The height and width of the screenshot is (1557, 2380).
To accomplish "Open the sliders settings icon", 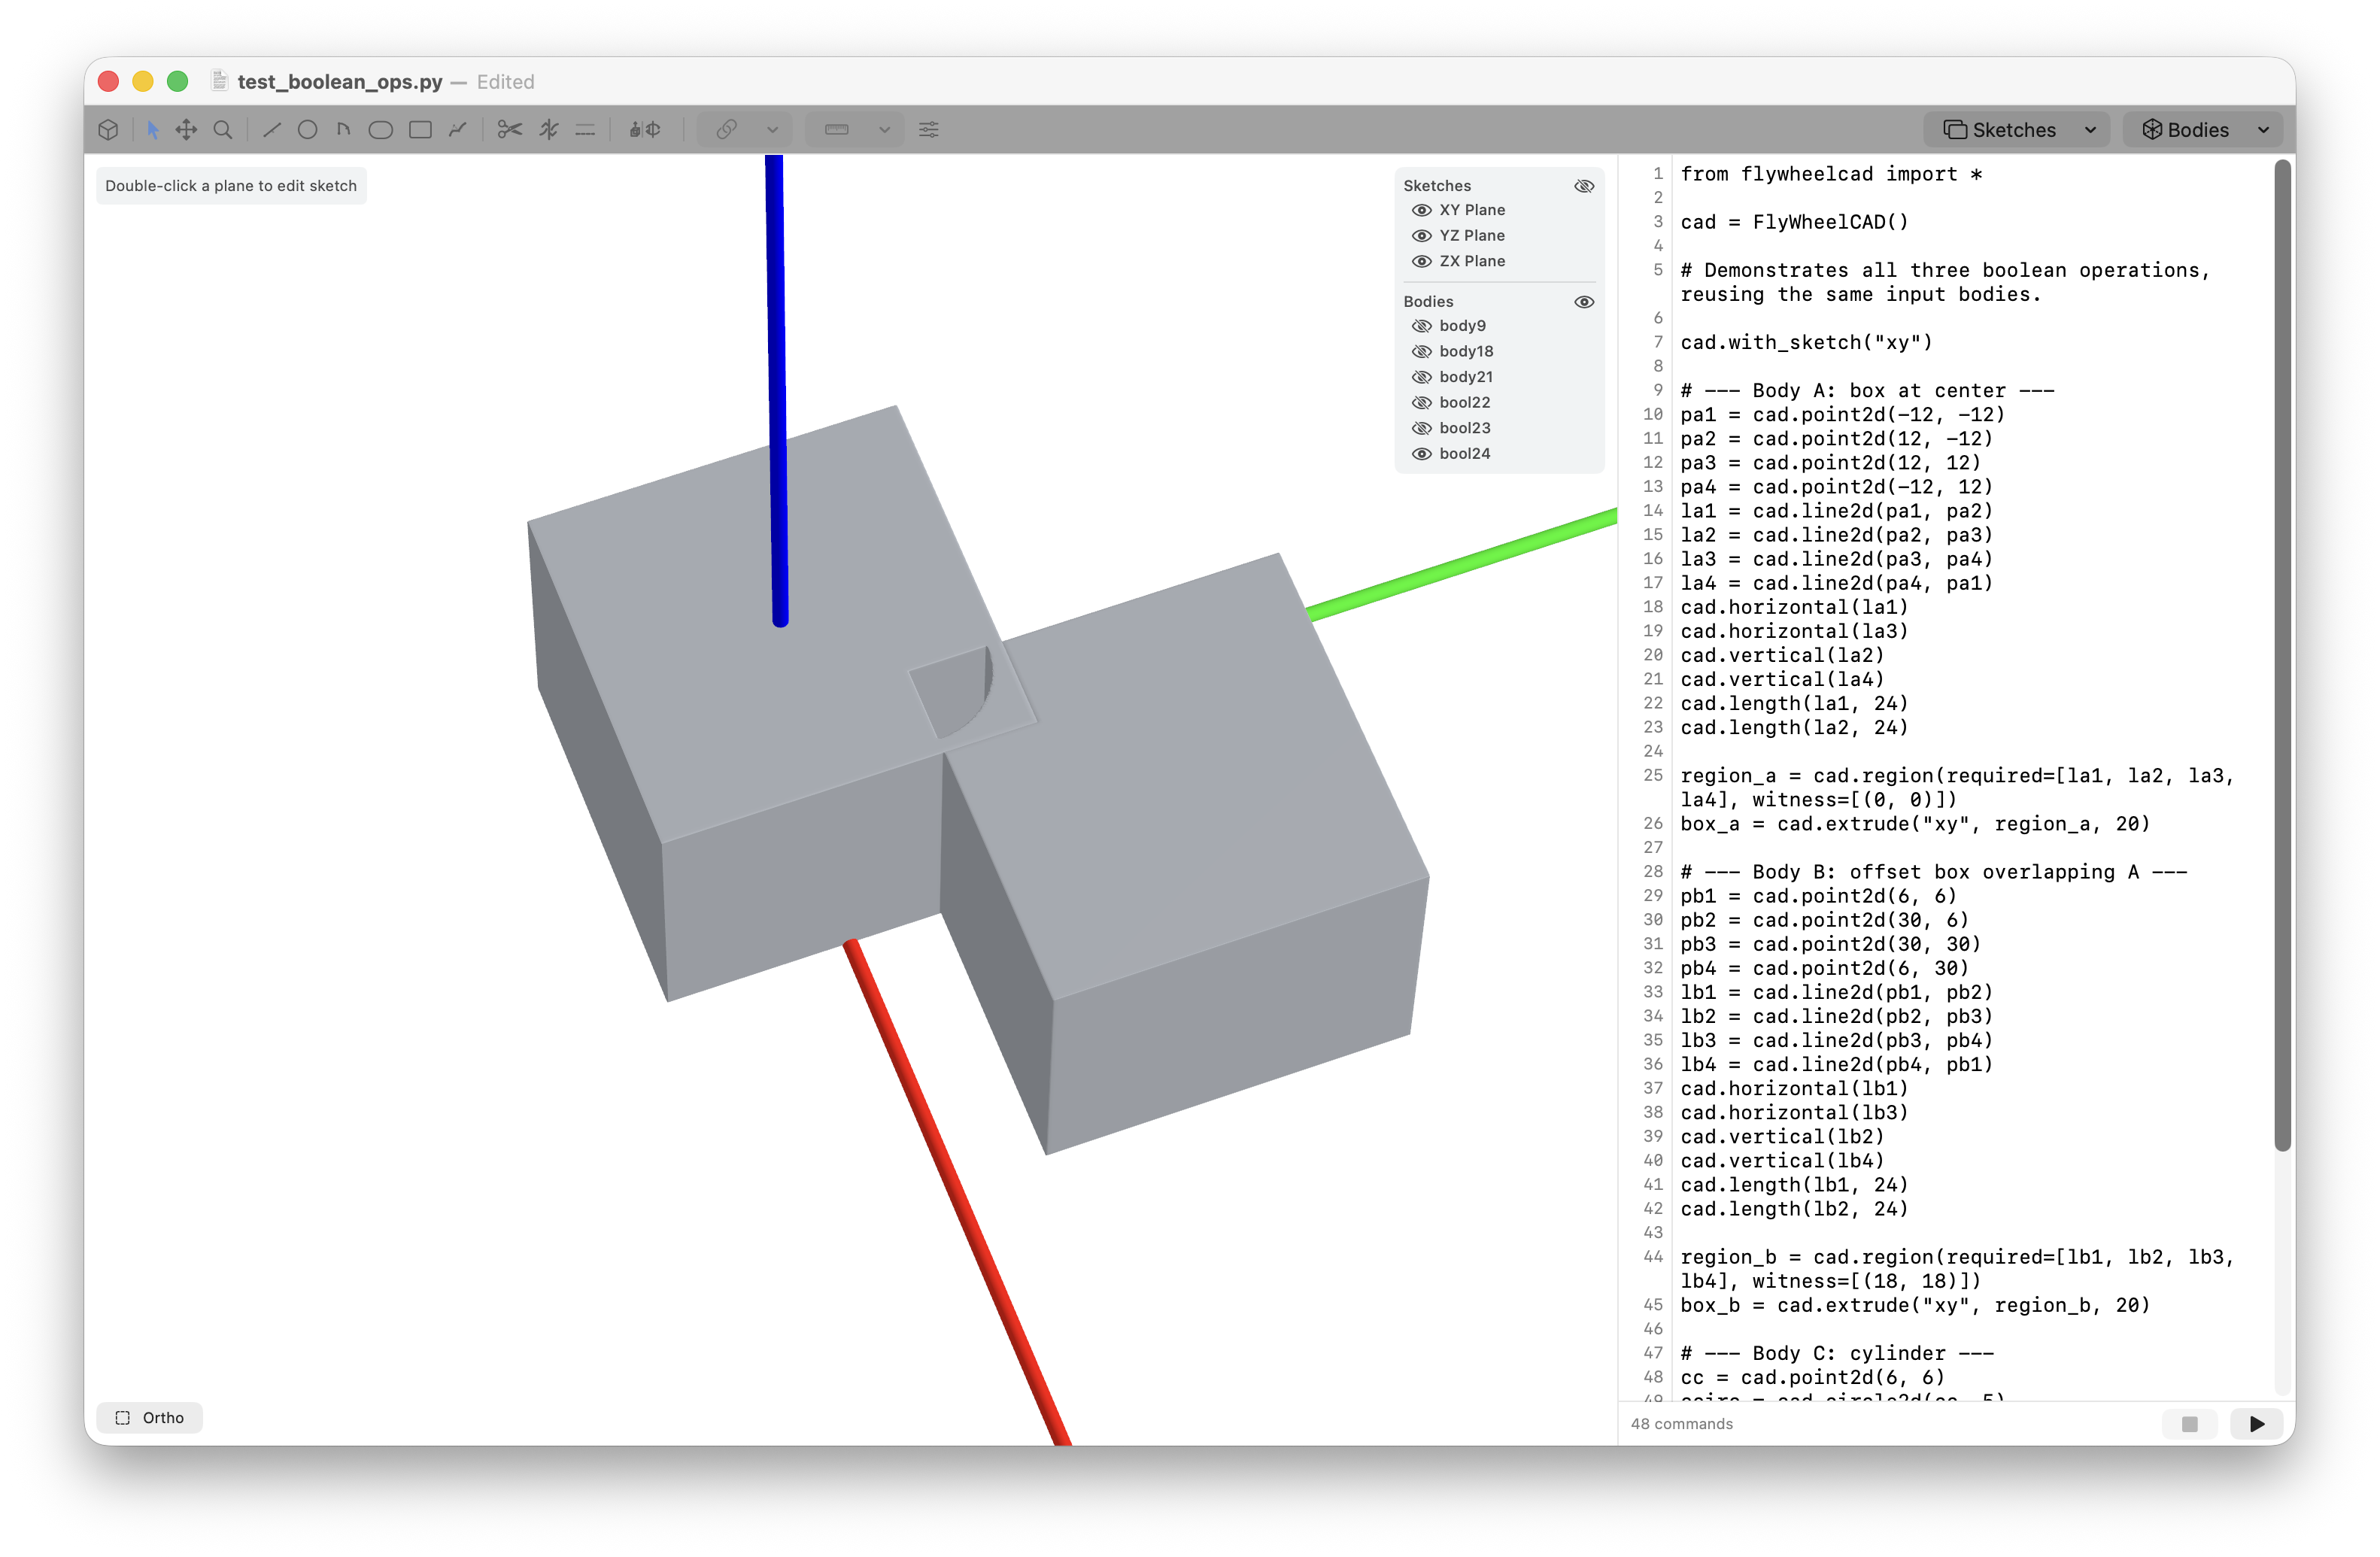I will coord(928,130).
